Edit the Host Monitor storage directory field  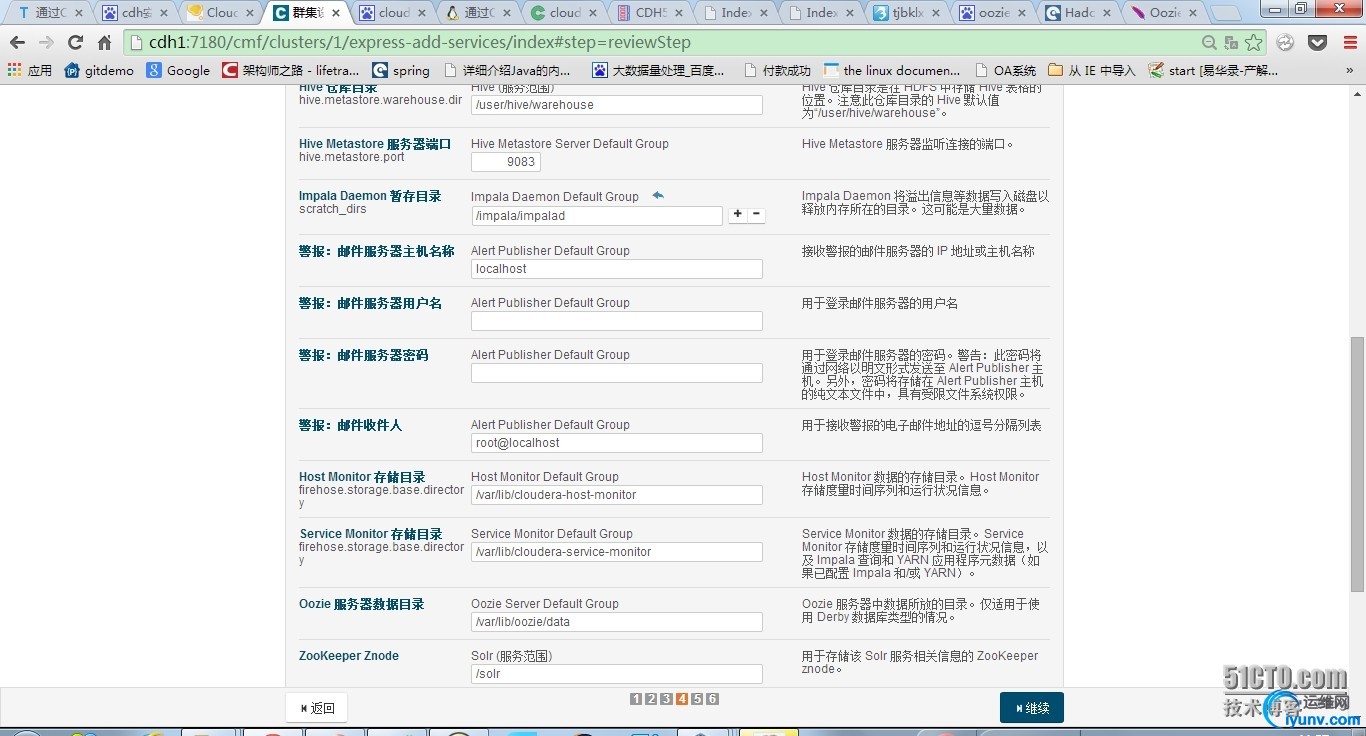click(x=617, y=495)
